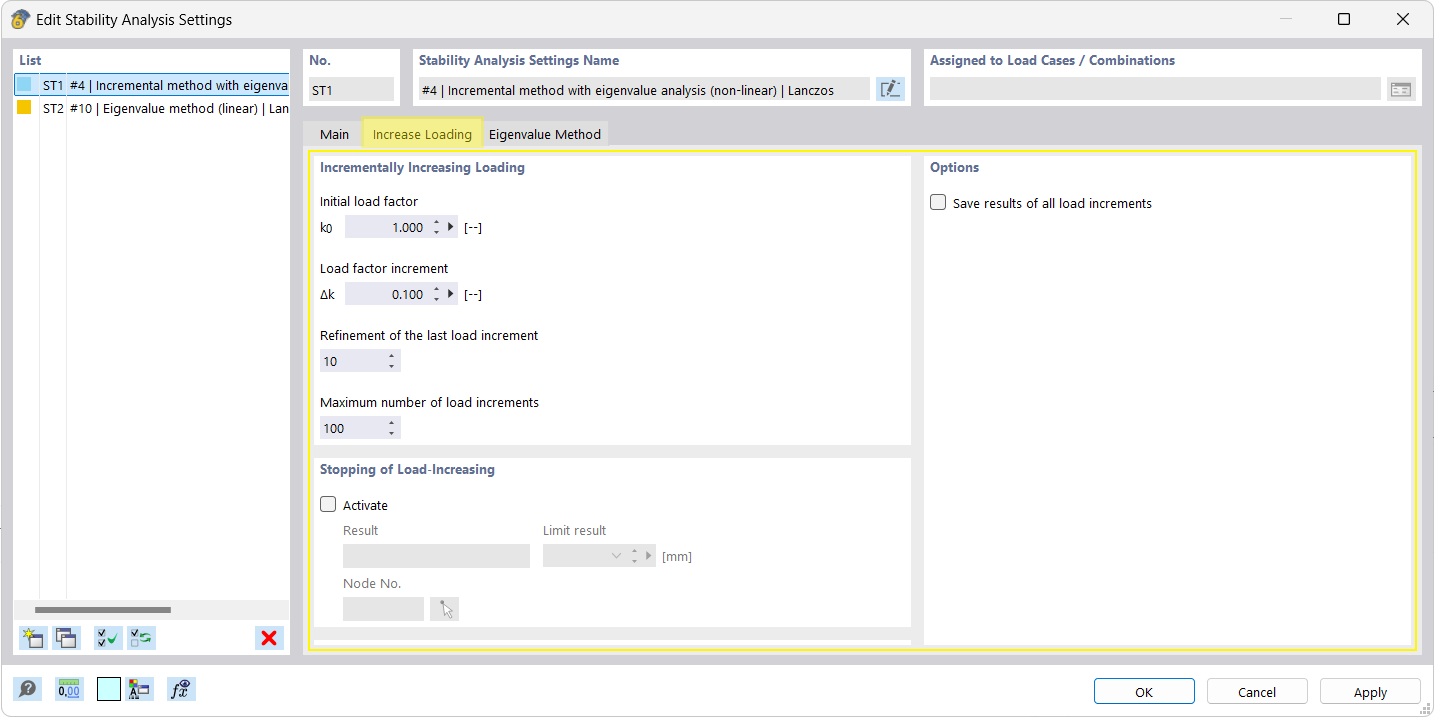Copy the selected stability analysis setting

[x=67, y=638]
